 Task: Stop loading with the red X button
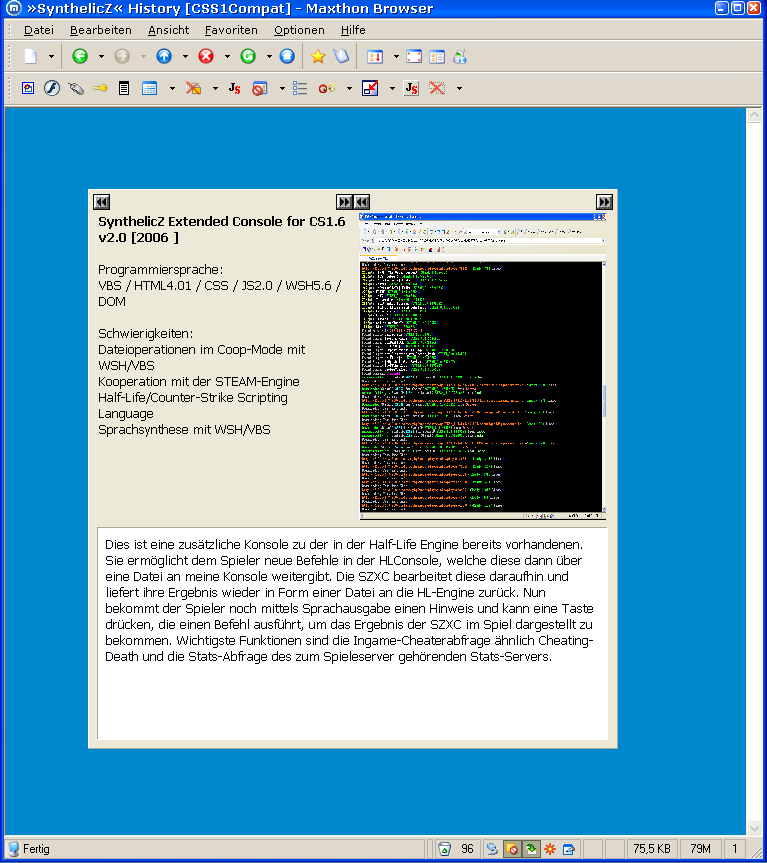click(206, 56)
